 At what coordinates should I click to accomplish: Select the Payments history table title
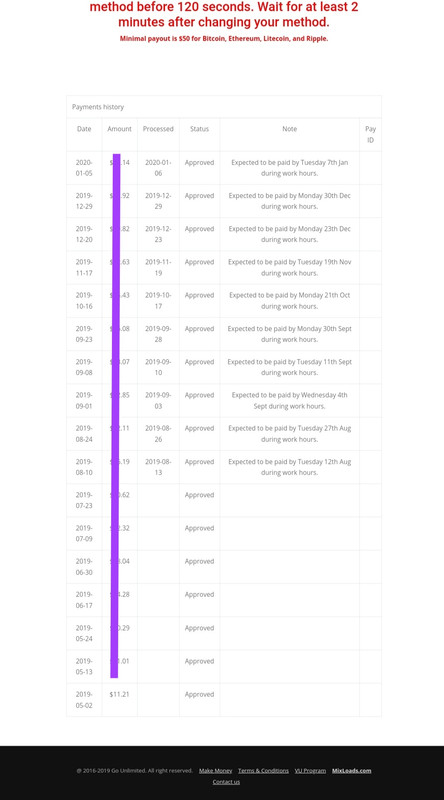click(98, 107)
